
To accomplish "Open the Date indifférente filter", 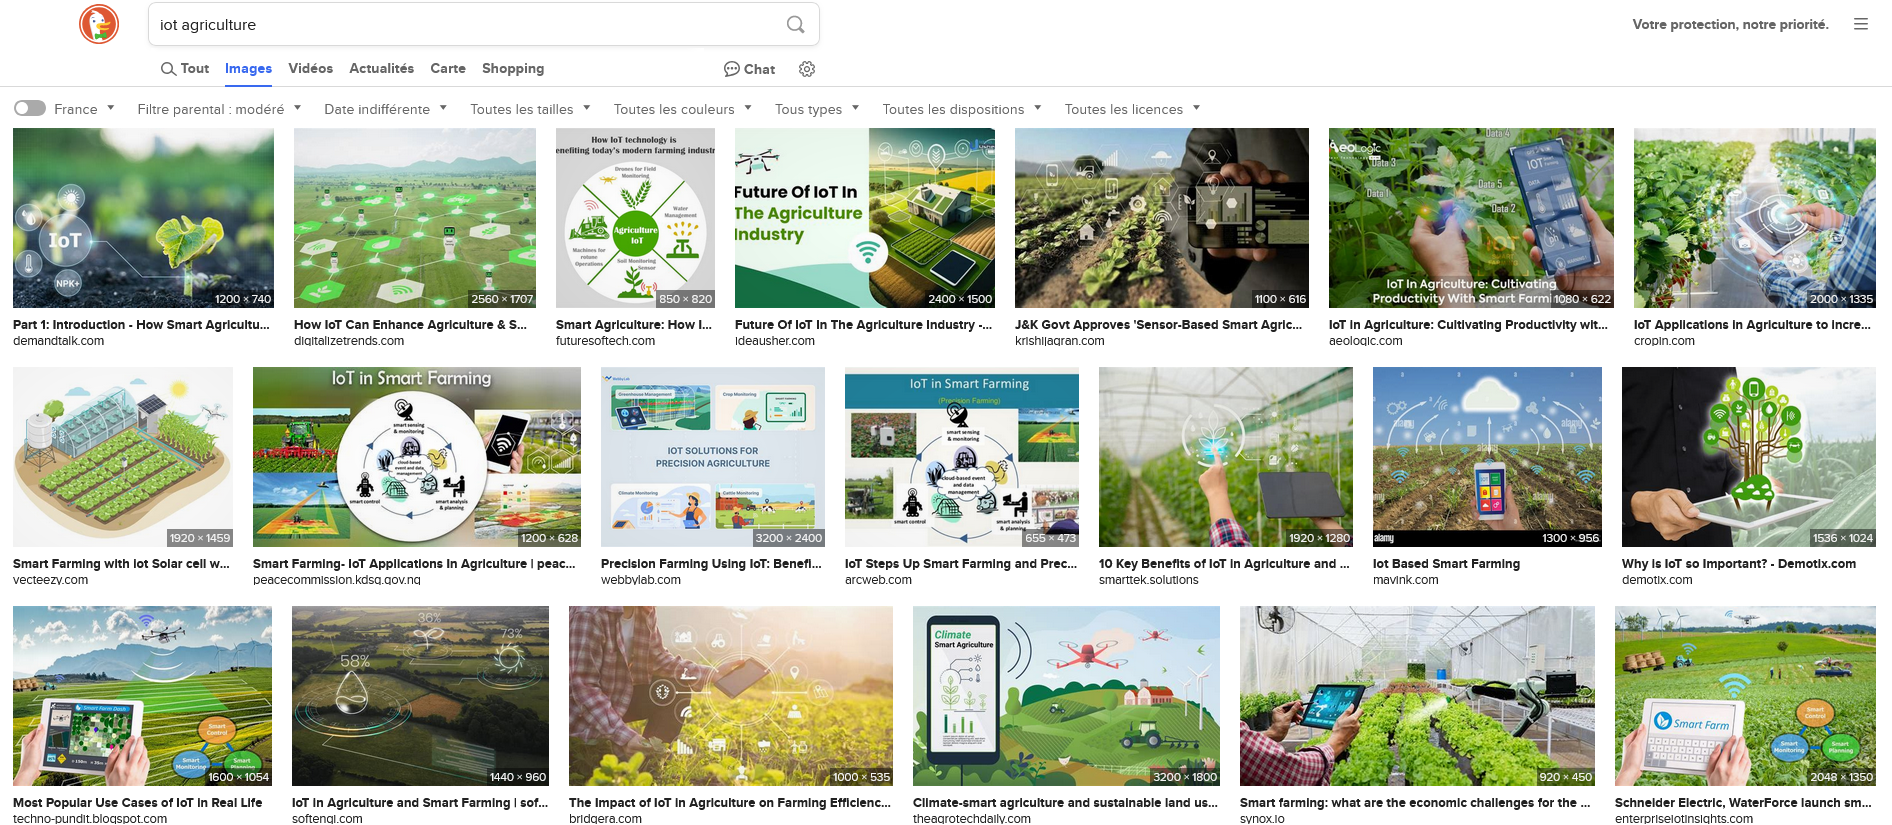I will click(x=385, y=109).
